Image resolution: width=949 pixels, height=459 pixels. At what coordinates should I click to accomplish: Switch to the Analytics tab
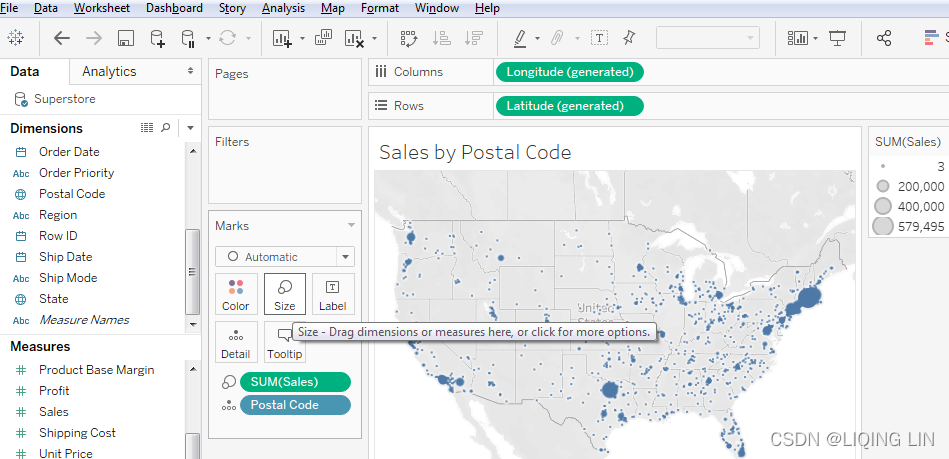110,71
